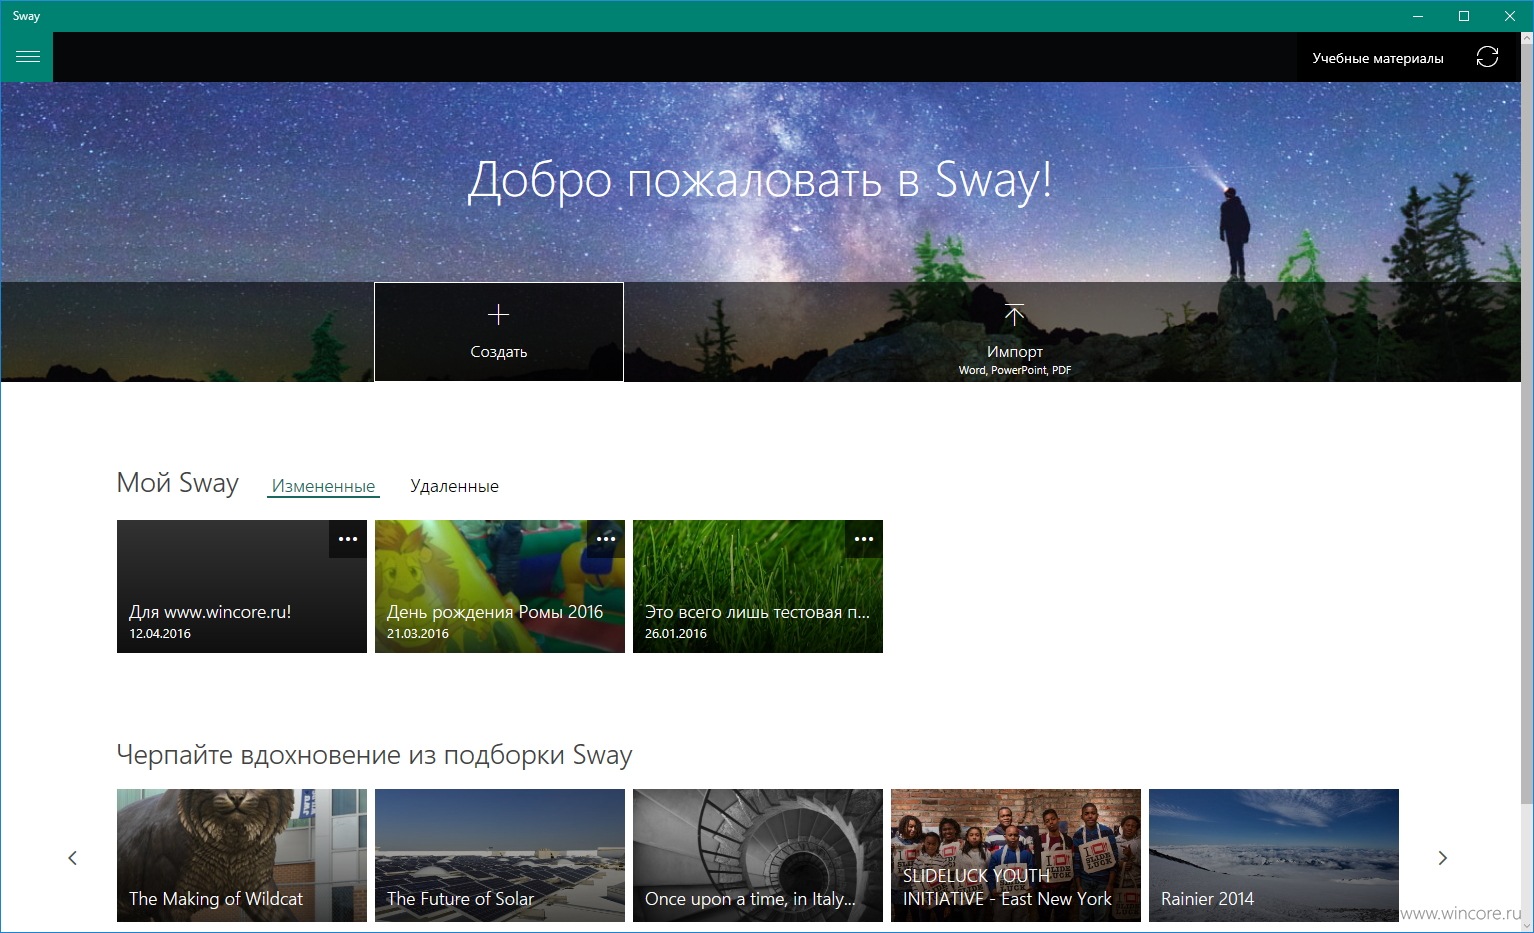
Task: Maximize the Sway window
Action: click(x=1464, y=16)
